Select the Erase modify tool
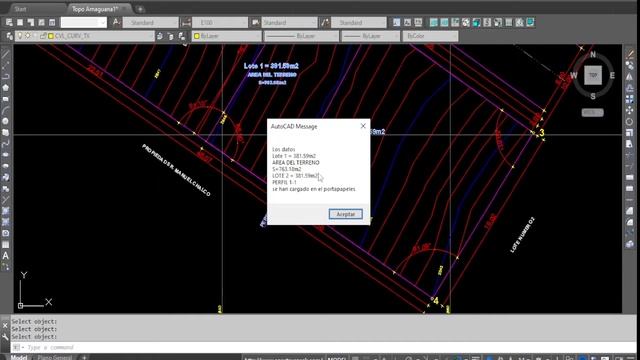The width and height of the screenshot is (640, 360). coord(630,54)
